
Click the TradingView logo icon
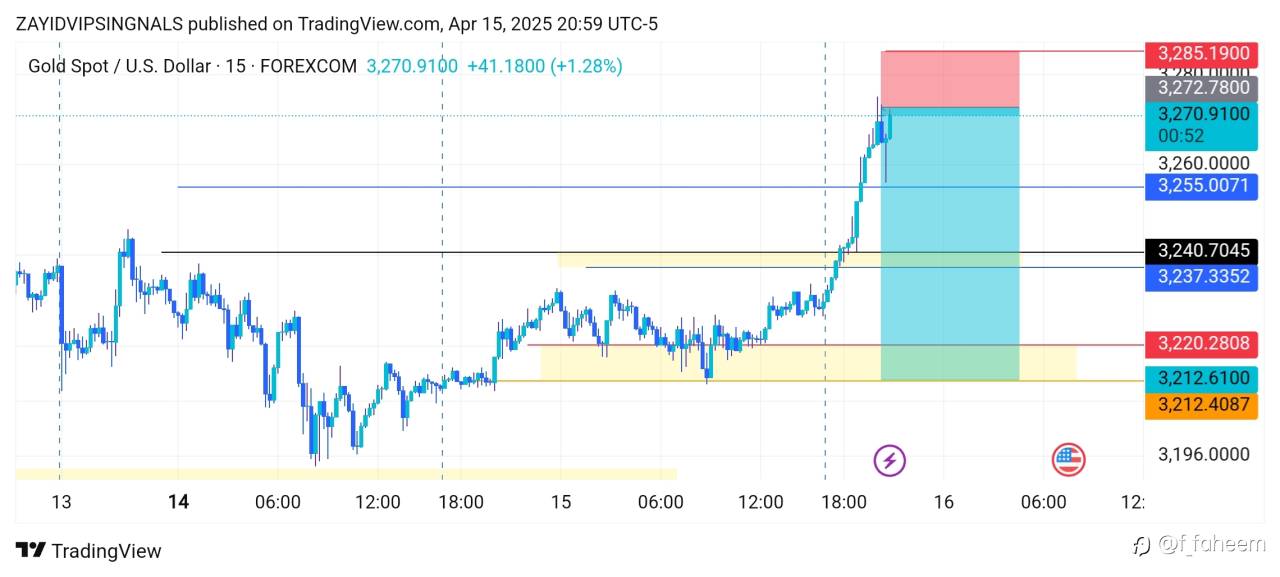[30, 550]
